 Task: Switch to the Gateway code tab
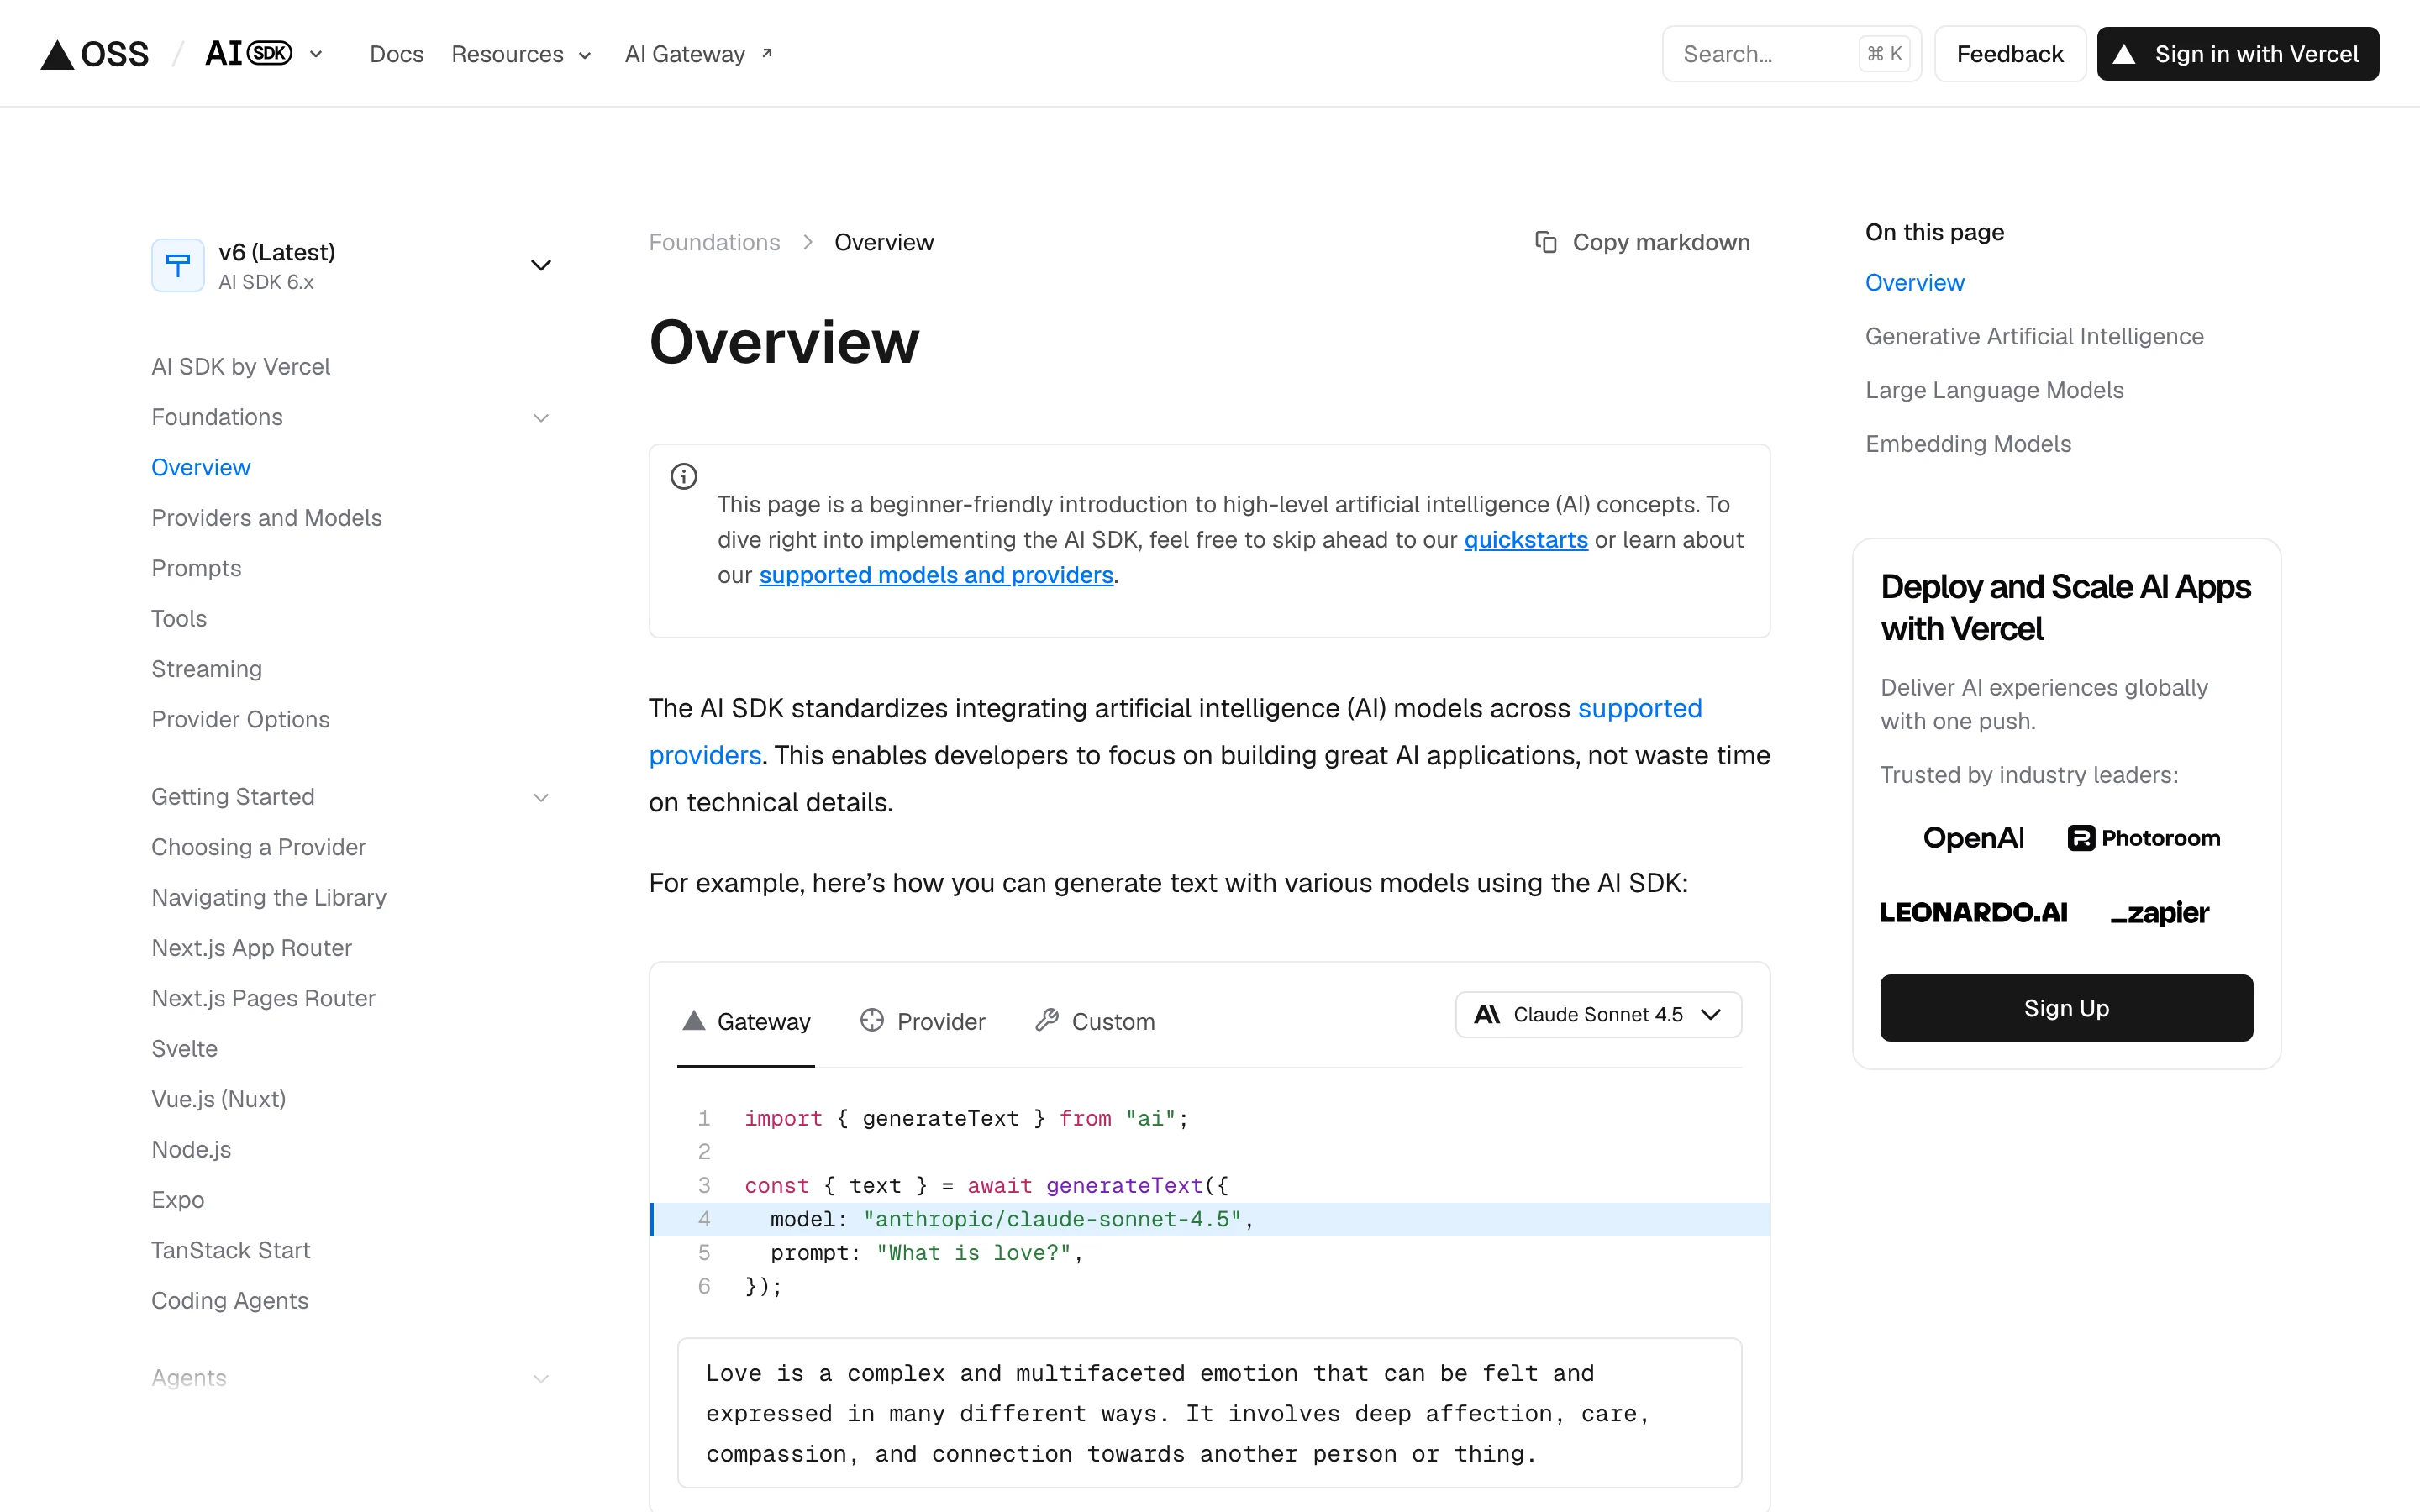click(x=746, y=1021)
